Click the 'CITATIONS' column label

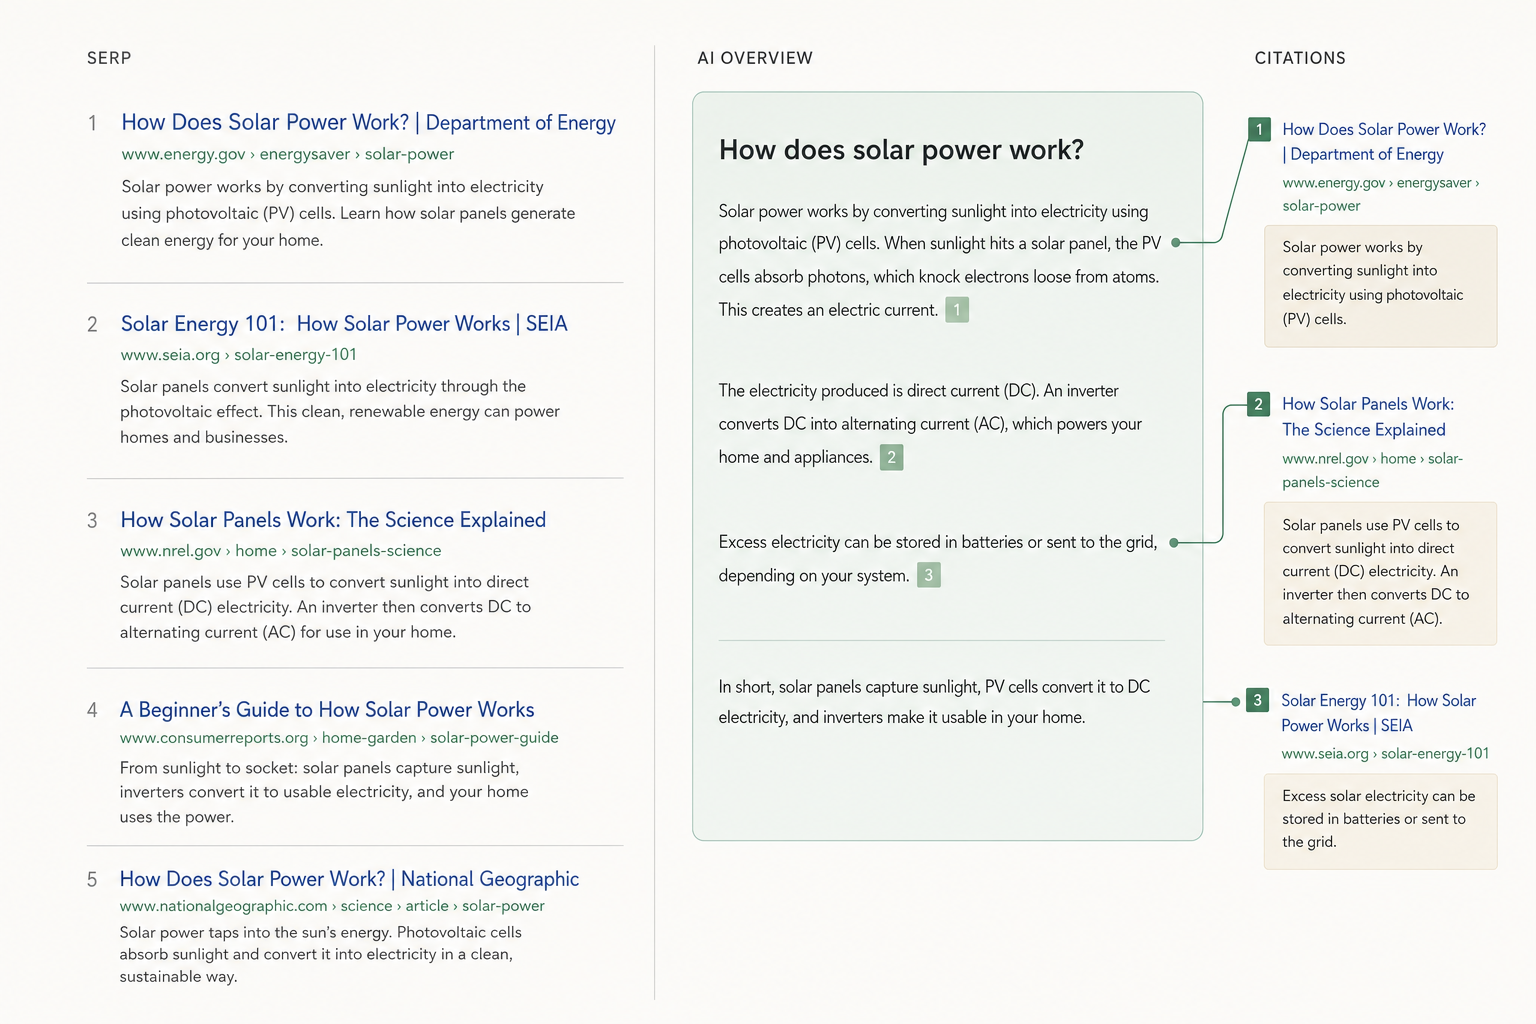[x=1300, y=58]
